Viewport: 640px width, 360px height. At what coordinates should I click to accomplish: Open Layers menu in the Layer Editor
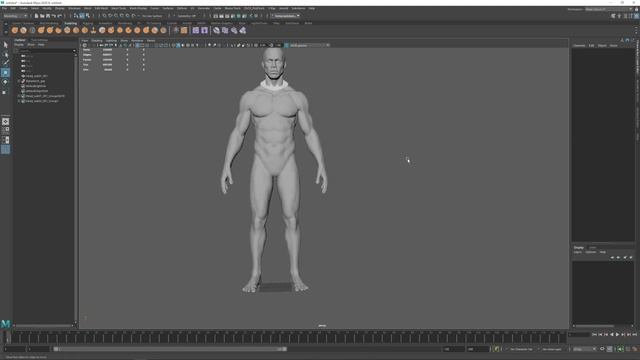point(578,252)
